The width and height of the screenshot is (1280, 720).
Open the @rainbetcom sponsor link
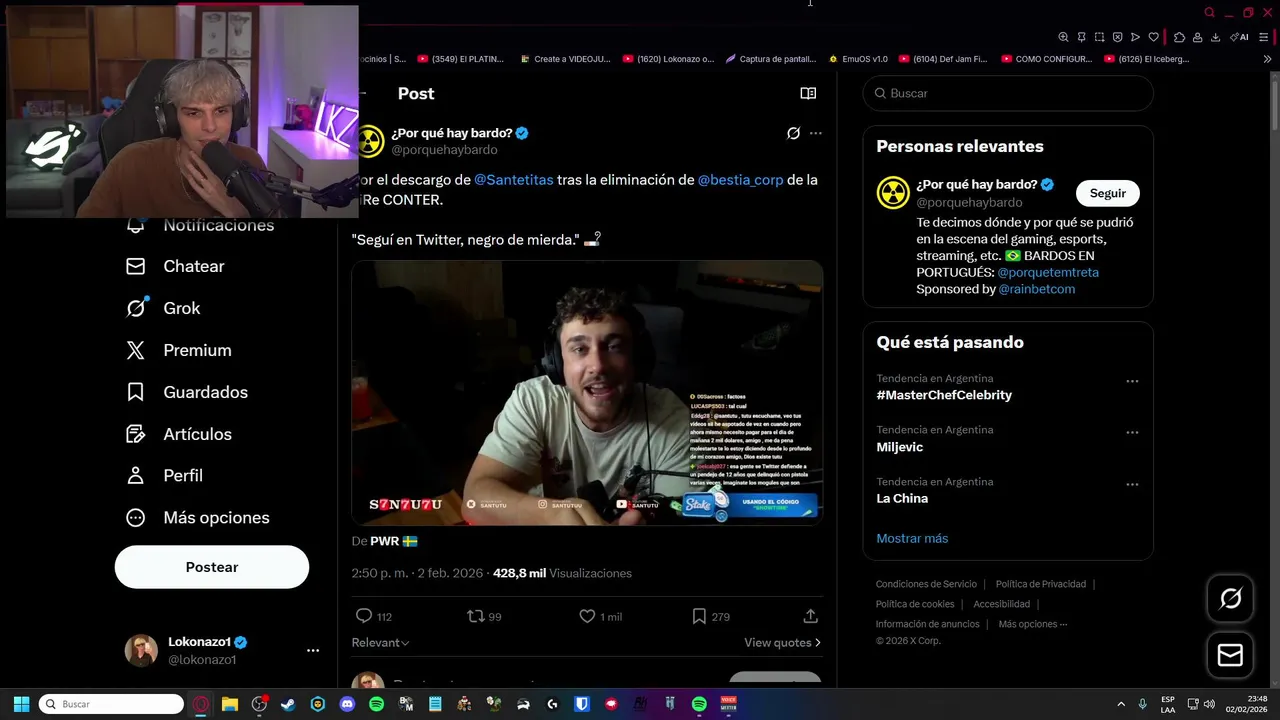click(x=1037, y=289)
